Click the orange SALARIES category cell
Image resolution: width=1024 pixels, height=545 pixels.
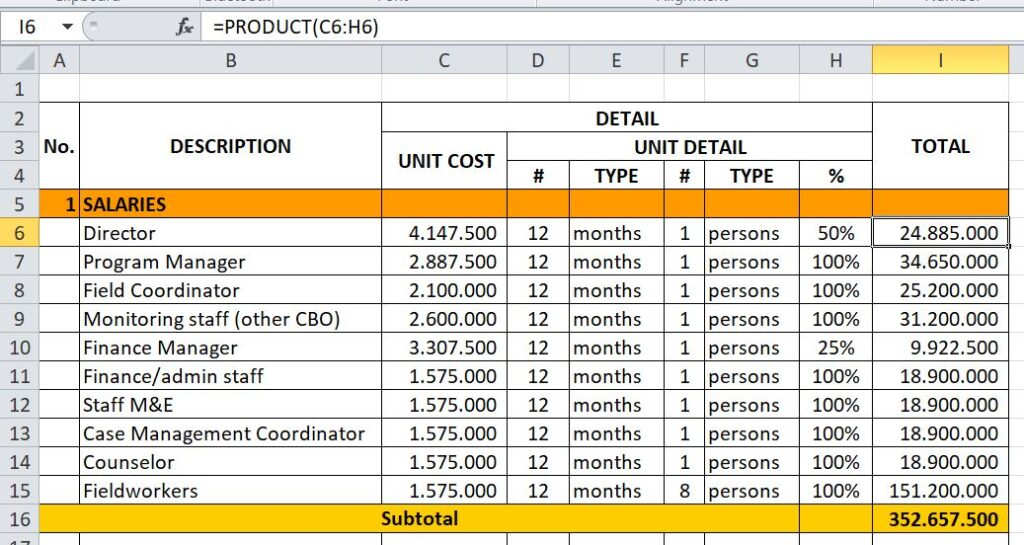tap(230, 204)
